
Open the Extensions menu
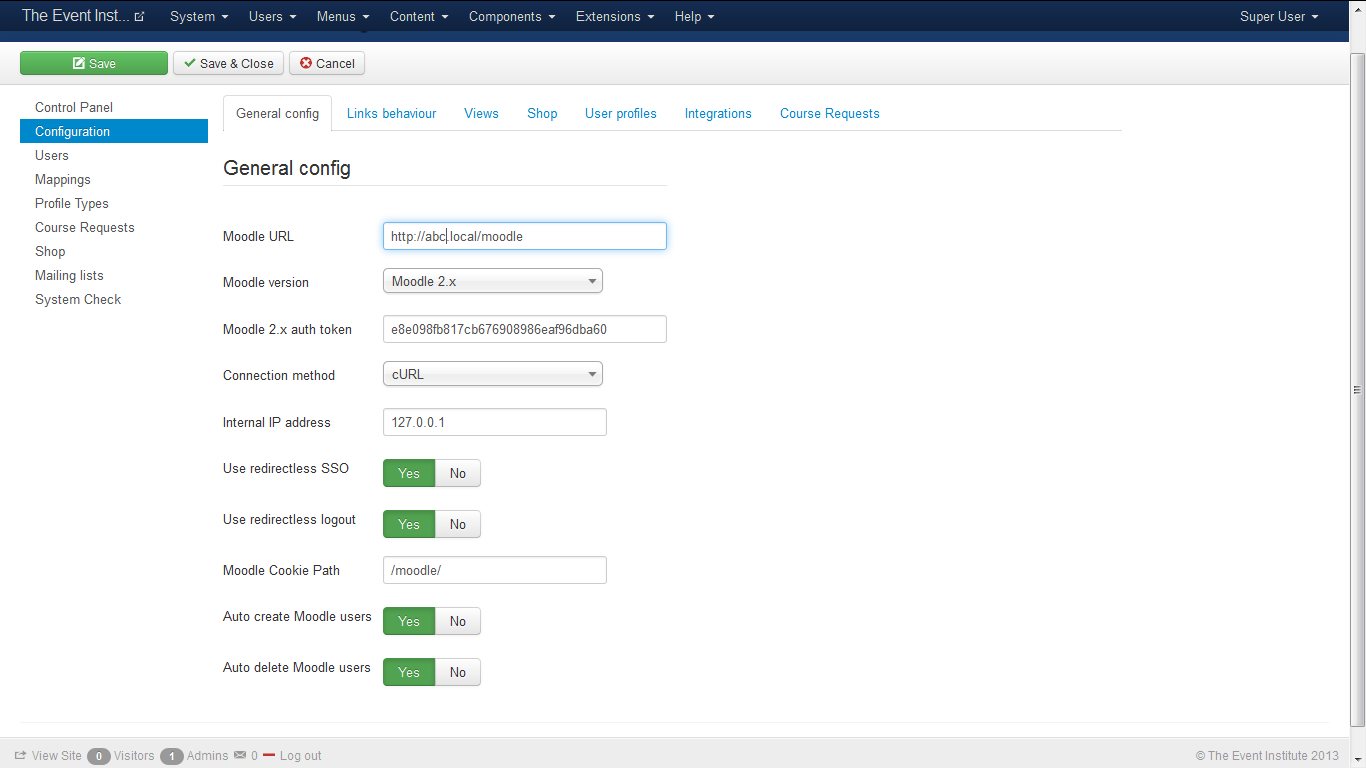click(614, 17)
